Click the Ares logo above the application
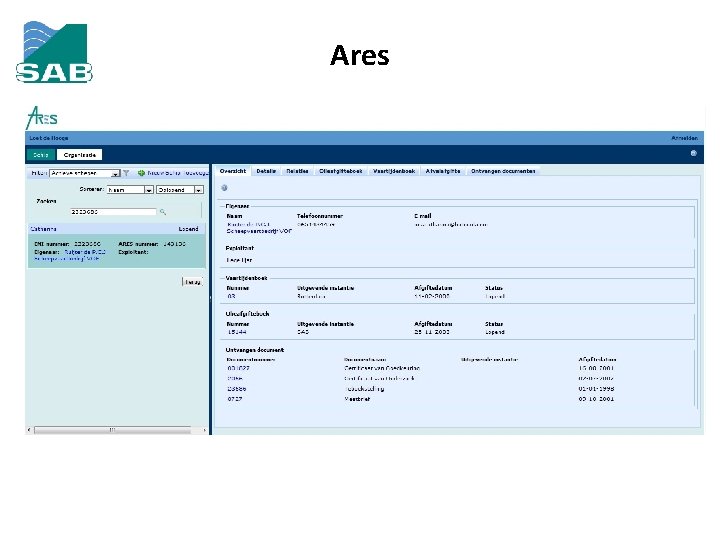 42,118
